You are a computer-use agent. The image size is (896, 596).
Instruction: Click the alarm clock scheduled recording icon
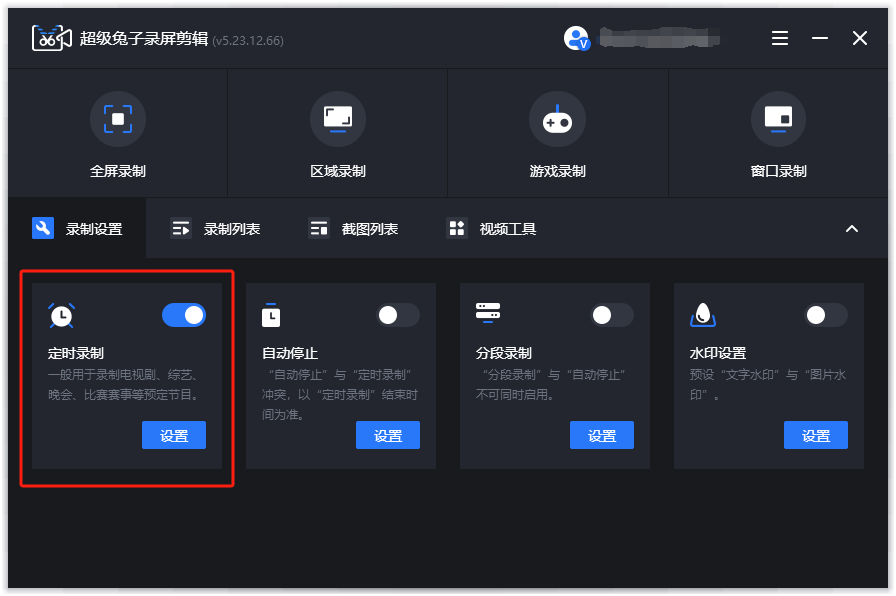(x=62, y=315)
